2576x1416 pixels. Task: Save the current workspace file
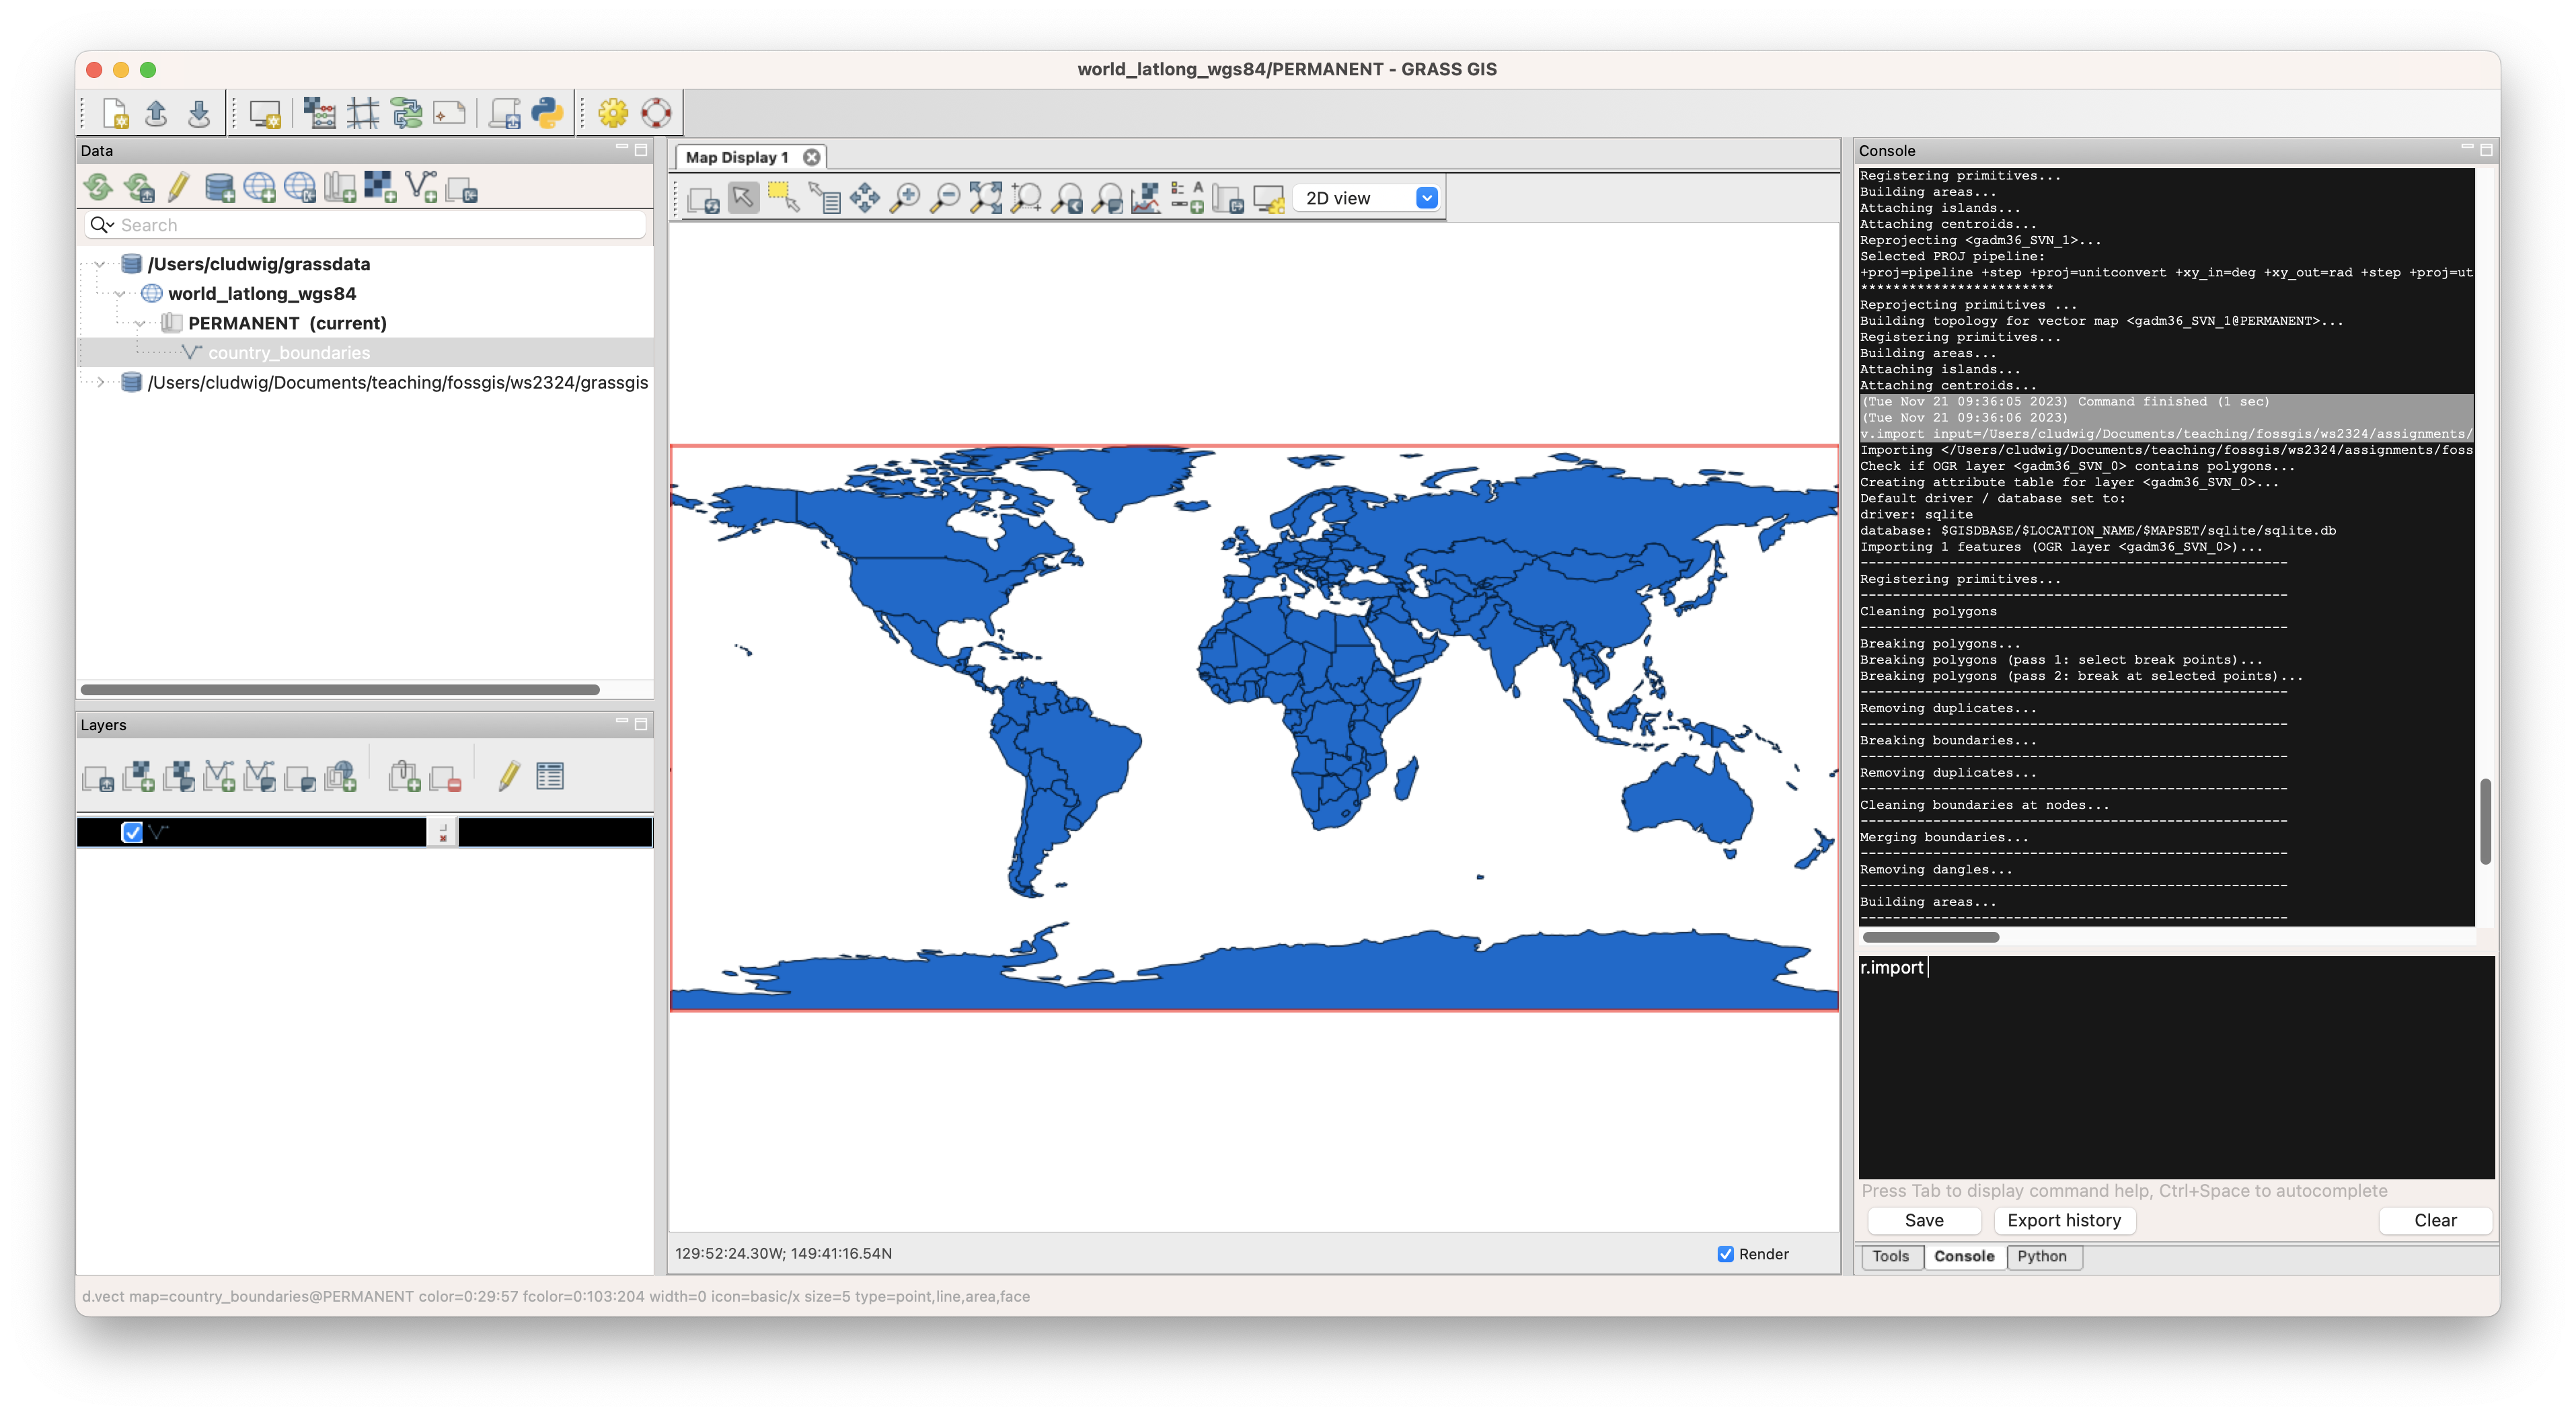pyautogui.click(x=199, y=113)
